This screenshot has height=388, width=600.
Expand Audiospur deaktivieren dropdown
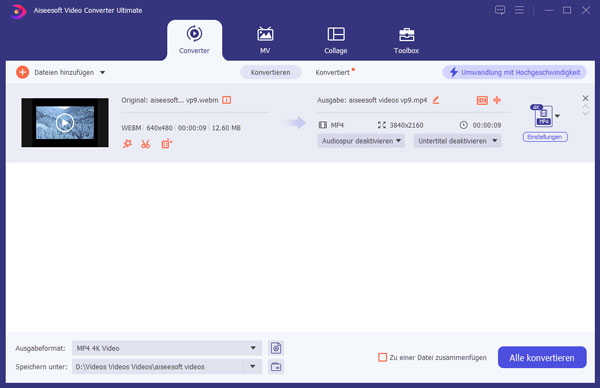pos(361,141)
